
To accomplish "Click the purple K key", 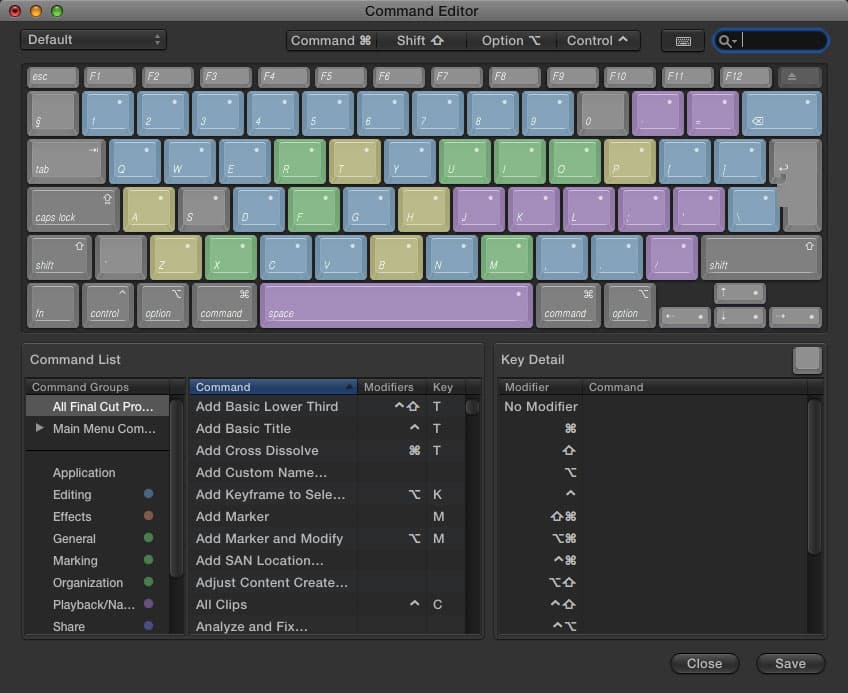I will [x=534, y=209].
